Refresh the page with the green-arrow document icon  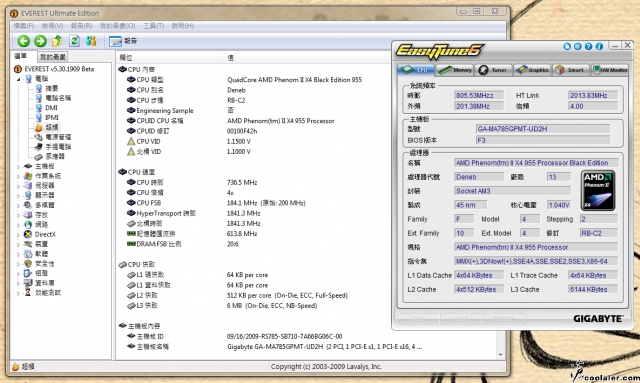74,41
